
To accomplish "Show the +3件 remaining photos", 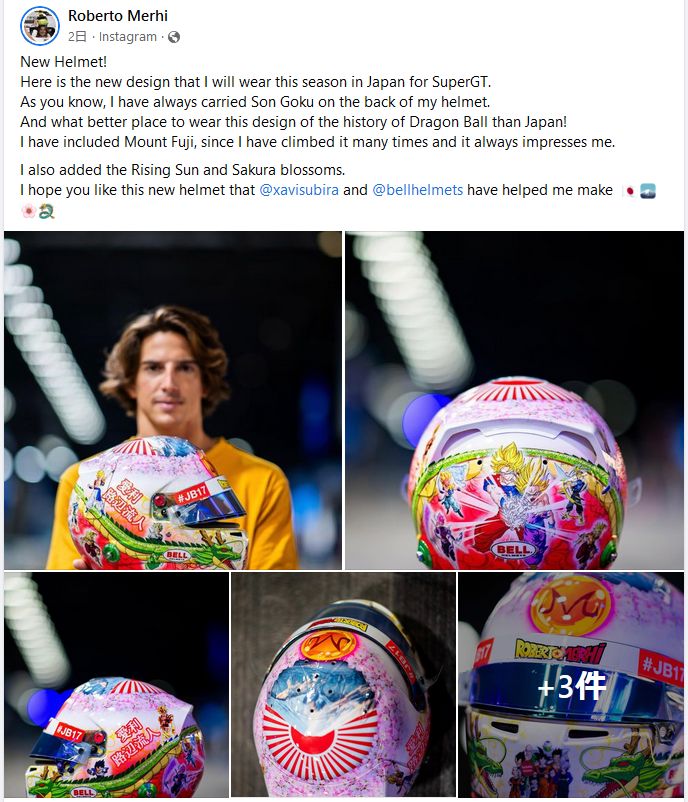I will coord(571,684).
